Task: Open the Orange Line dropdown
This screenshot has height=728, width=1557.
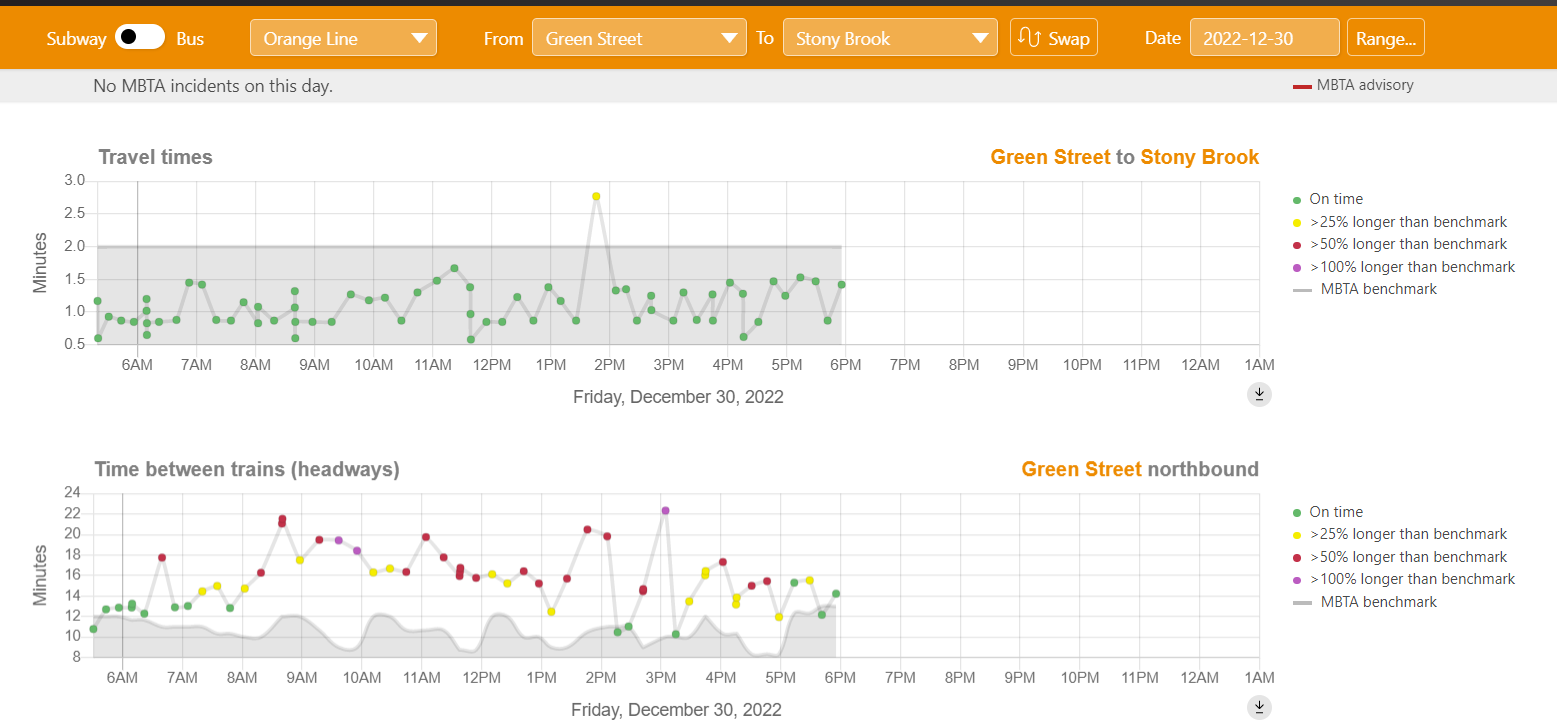Action: tap(343, 39)
